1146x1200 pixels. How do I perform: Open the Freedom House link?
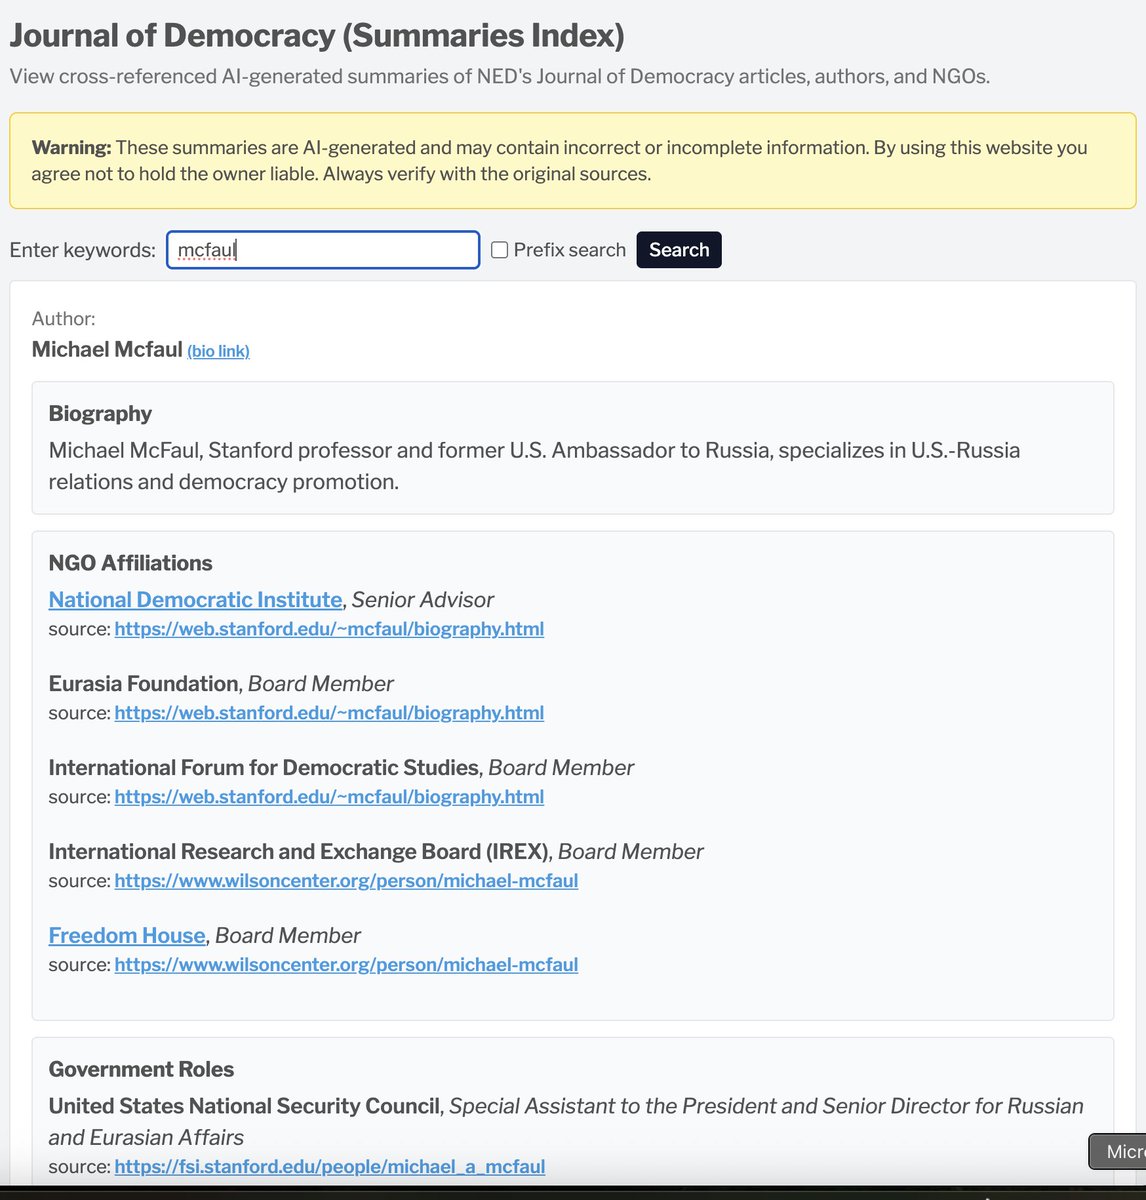[127, 936]
